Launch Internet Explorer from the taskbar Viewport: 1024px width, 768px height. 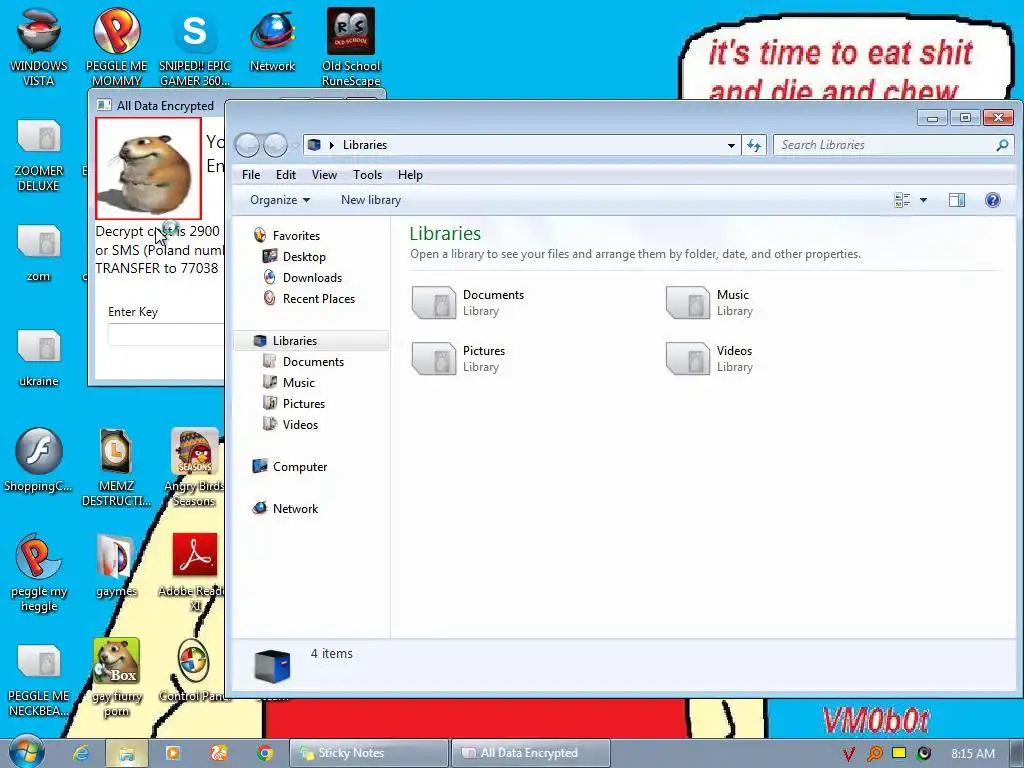tap(81, 753)
